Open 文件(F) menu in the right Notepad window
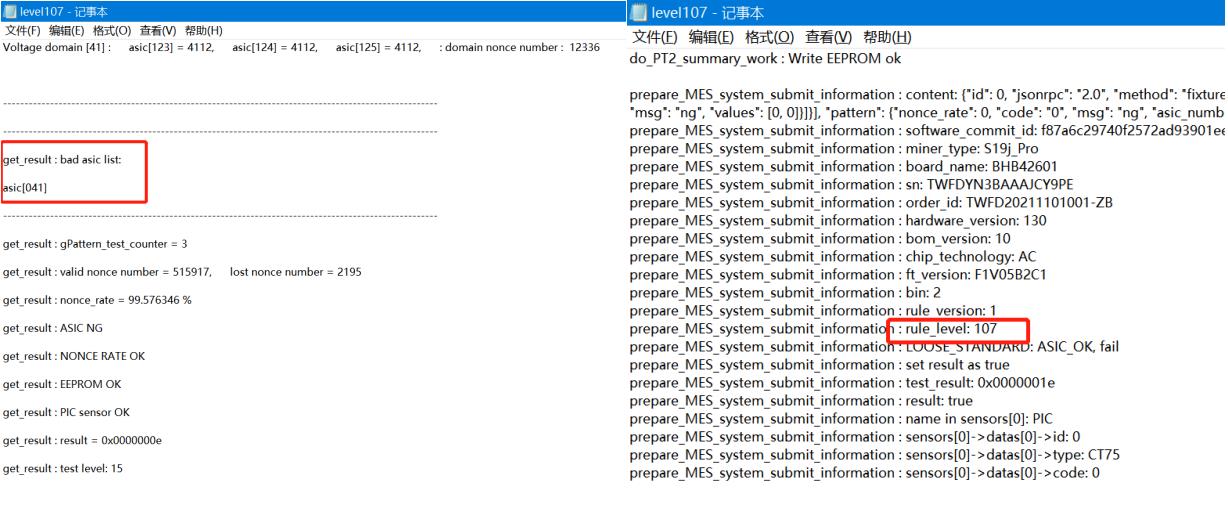Viewport: 1228px width, 509px height. [655, 37]
